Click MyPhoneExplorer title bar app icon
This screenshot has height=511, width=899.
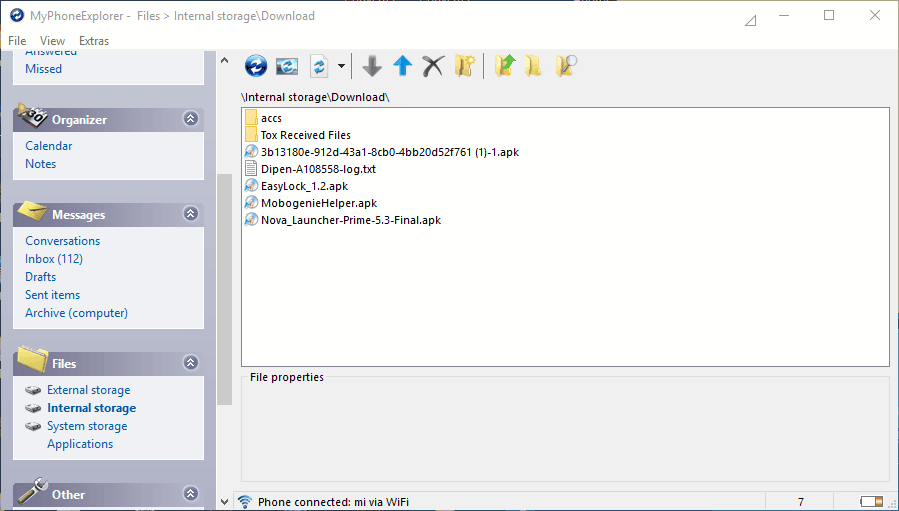pos(17,15)
